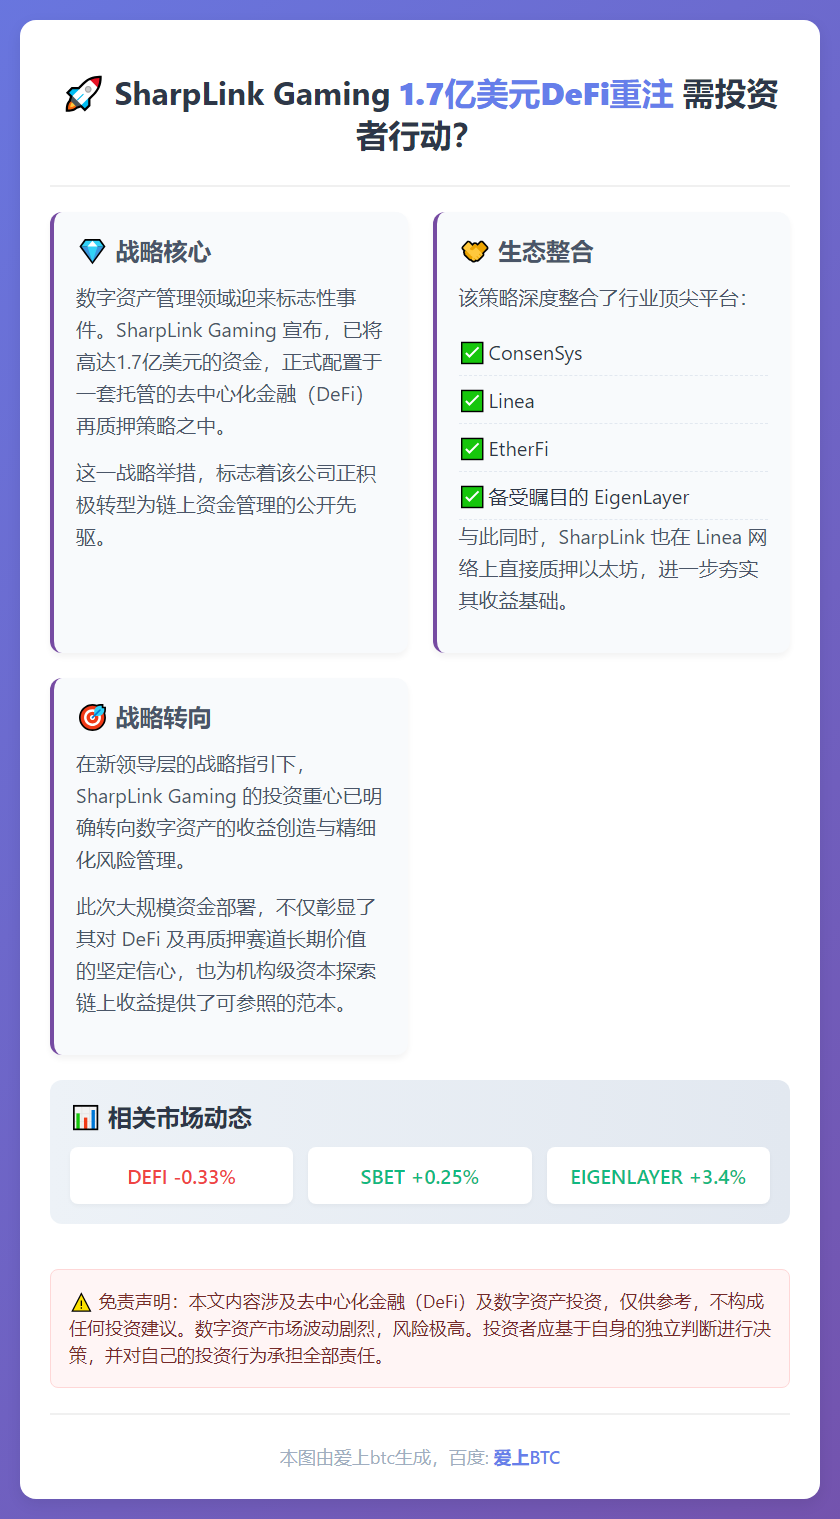The height and width of the screenshot is (1519, 840).
Task: Click the 该策略深度整合了行业顶尖平台 intro line
Action: [603, 298]
